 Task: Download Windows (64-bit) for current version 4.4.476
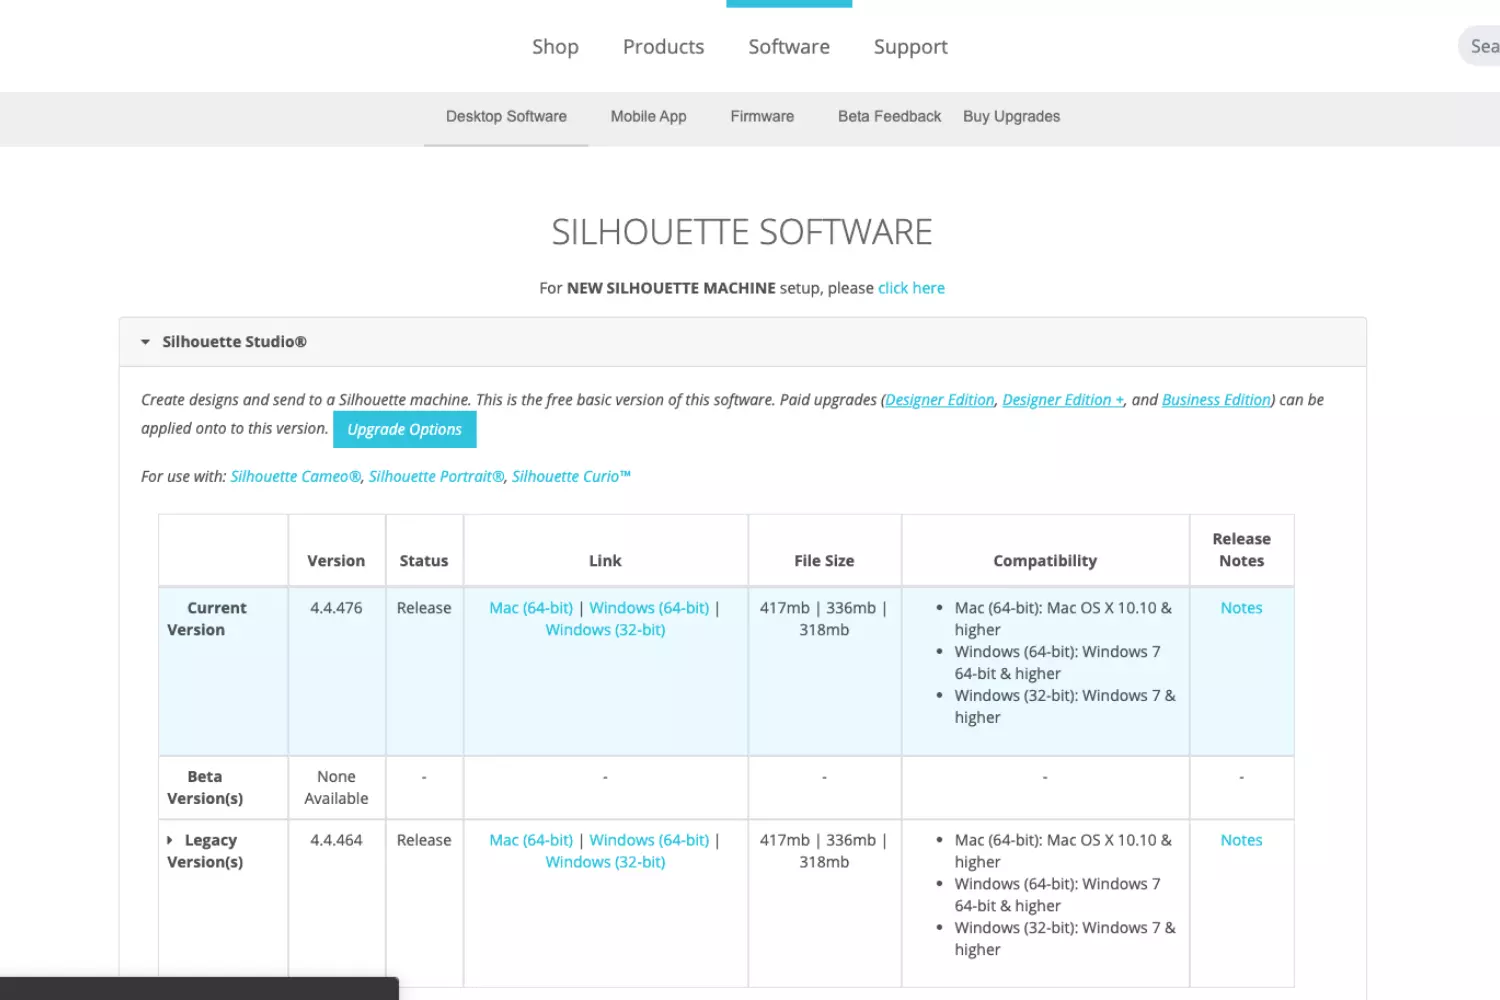pyautogui.click(x=649, y=608)
